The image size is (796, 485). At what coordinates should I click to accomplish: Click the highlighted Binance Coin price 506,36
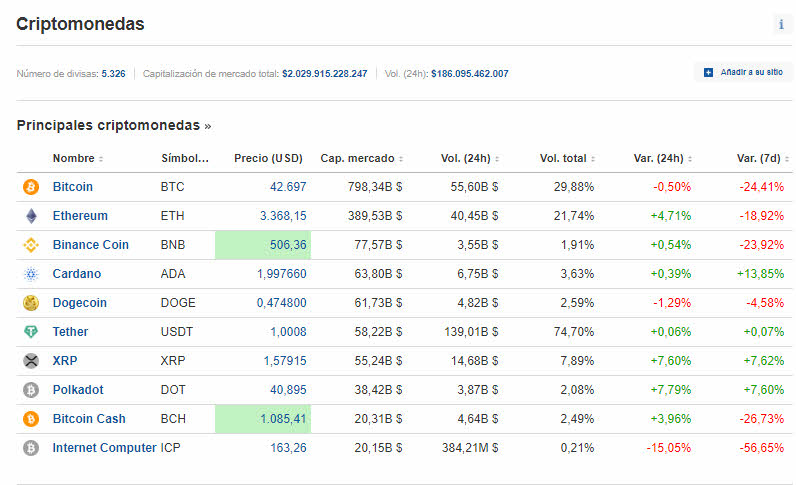[287, 245]
